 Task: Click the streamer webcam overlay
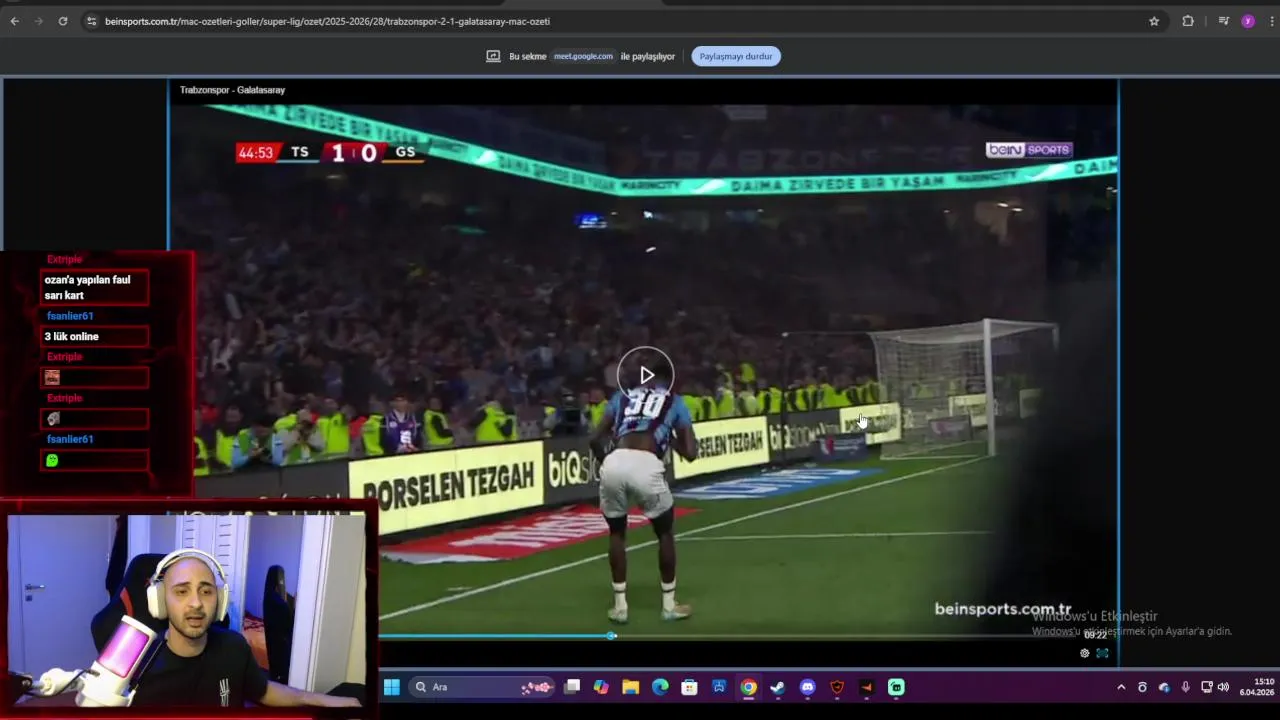coord(187,612)
